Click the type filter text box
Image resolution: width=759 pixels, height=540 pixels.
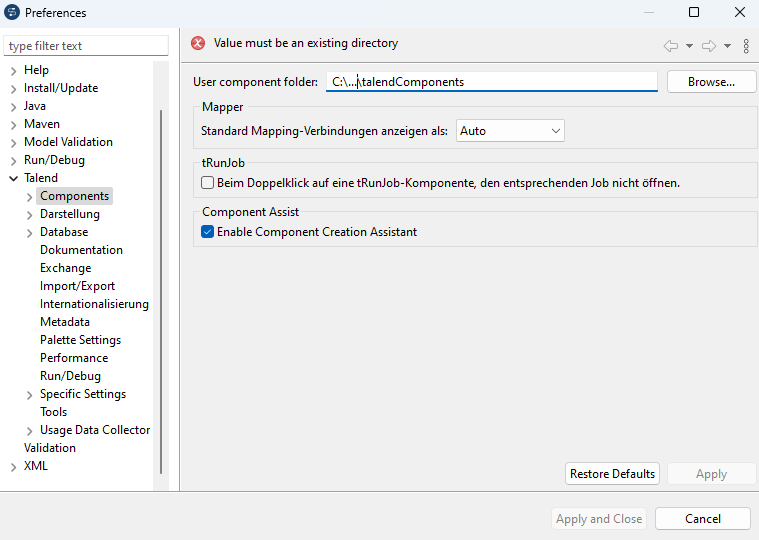point(86,46)
